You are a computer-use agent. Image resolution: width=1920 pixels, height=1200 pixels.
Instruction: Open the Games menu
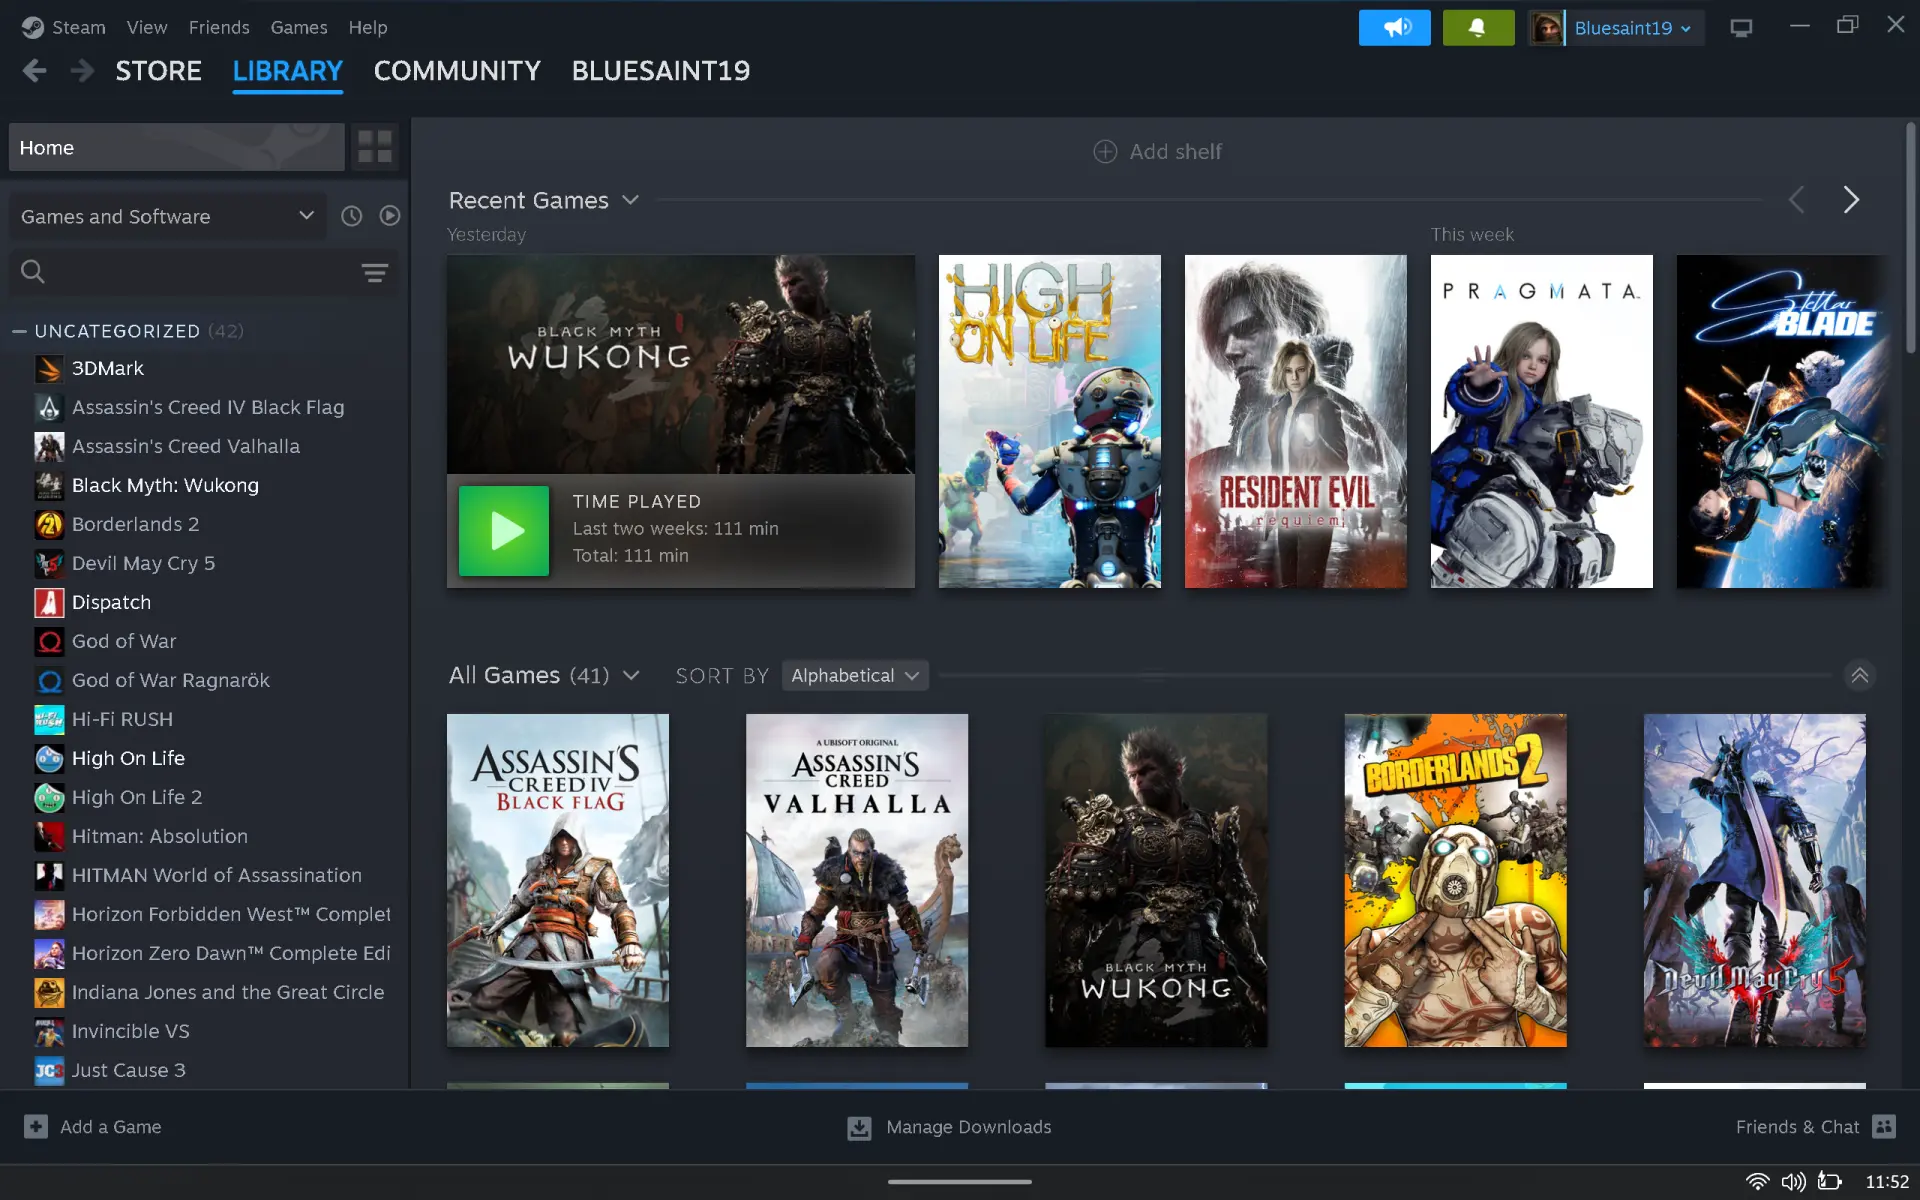click(x=299, y=28)
